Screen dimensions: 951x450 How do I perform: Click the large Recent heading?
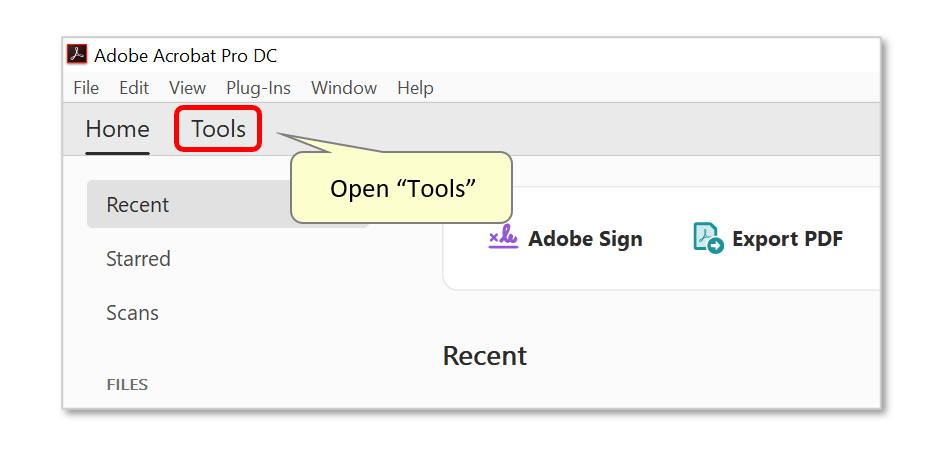(485, 355)
